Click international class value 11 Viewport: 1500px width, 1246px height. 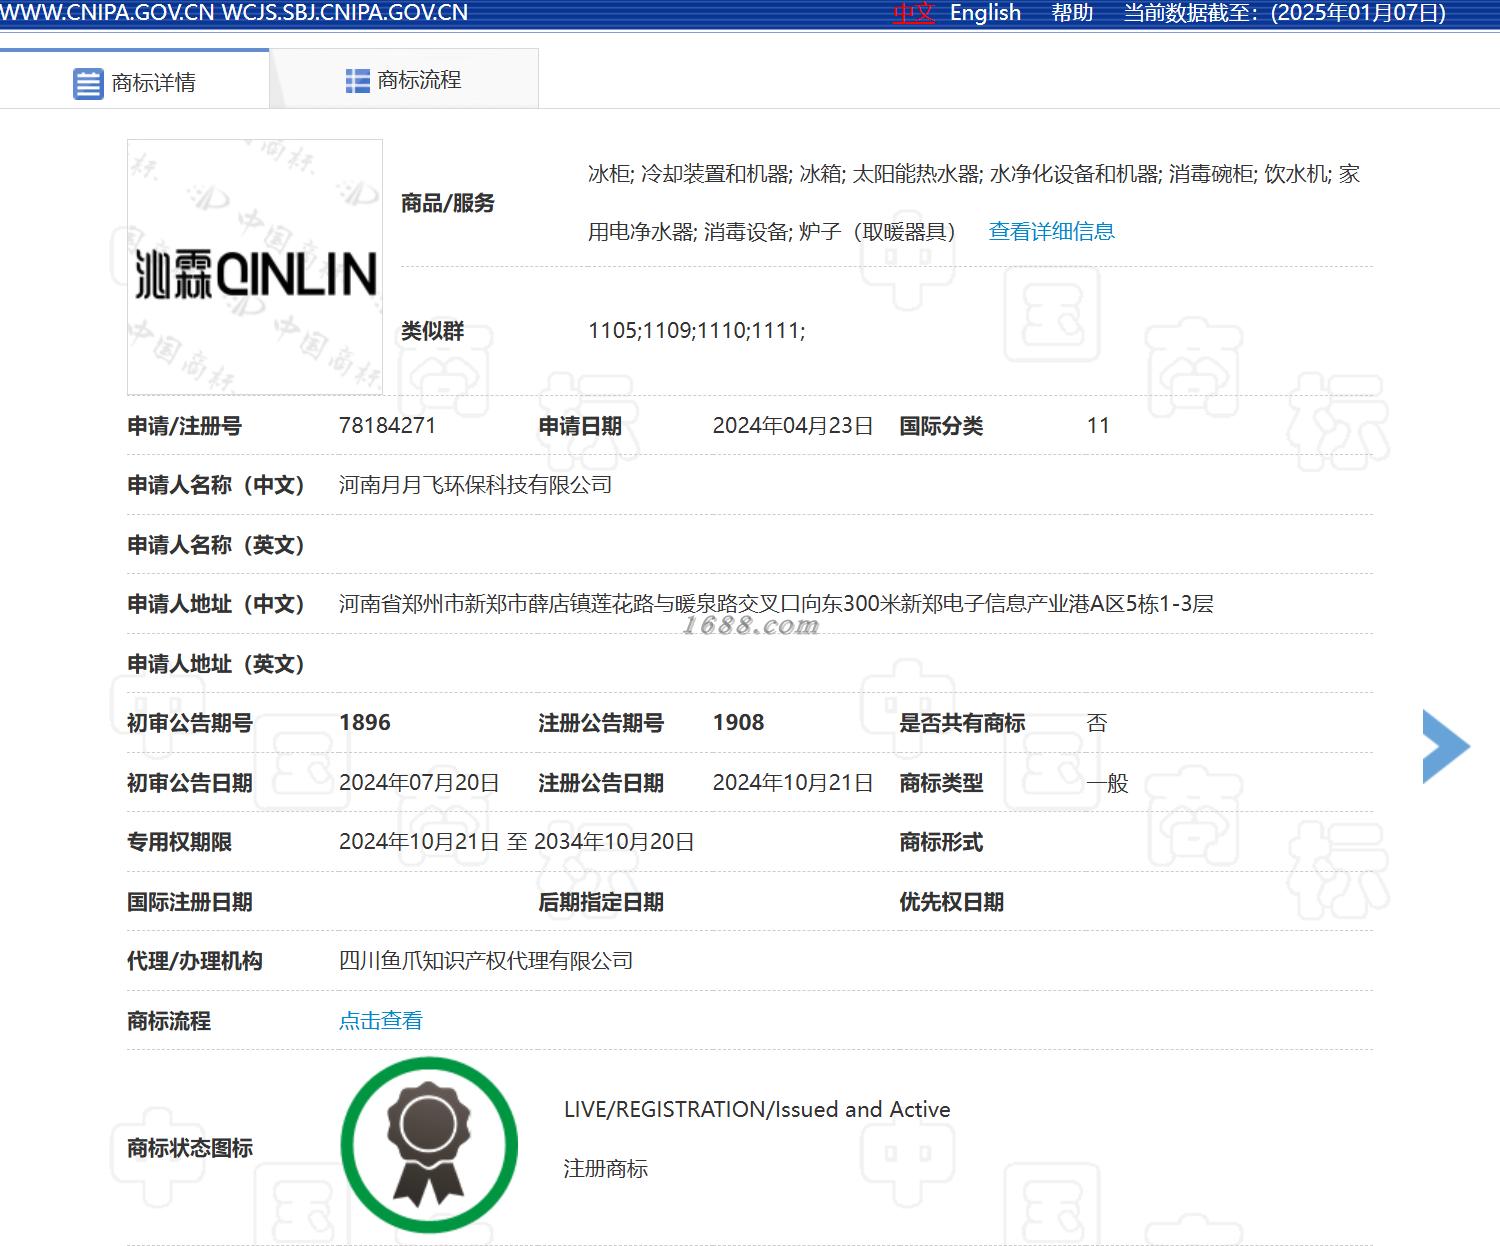1098,425
